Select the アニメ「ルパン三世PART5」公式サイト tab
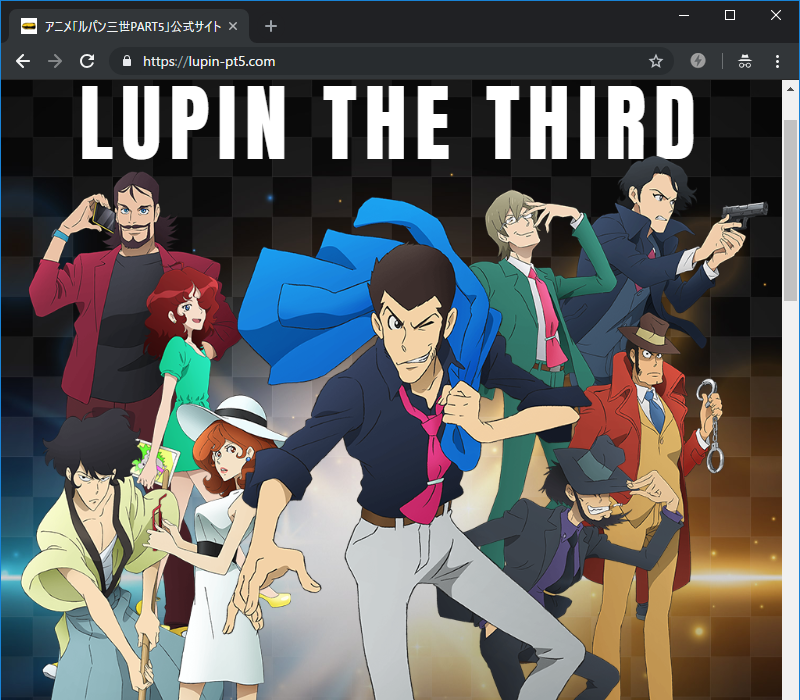The image size is (800, 700). tap(129, 27)
